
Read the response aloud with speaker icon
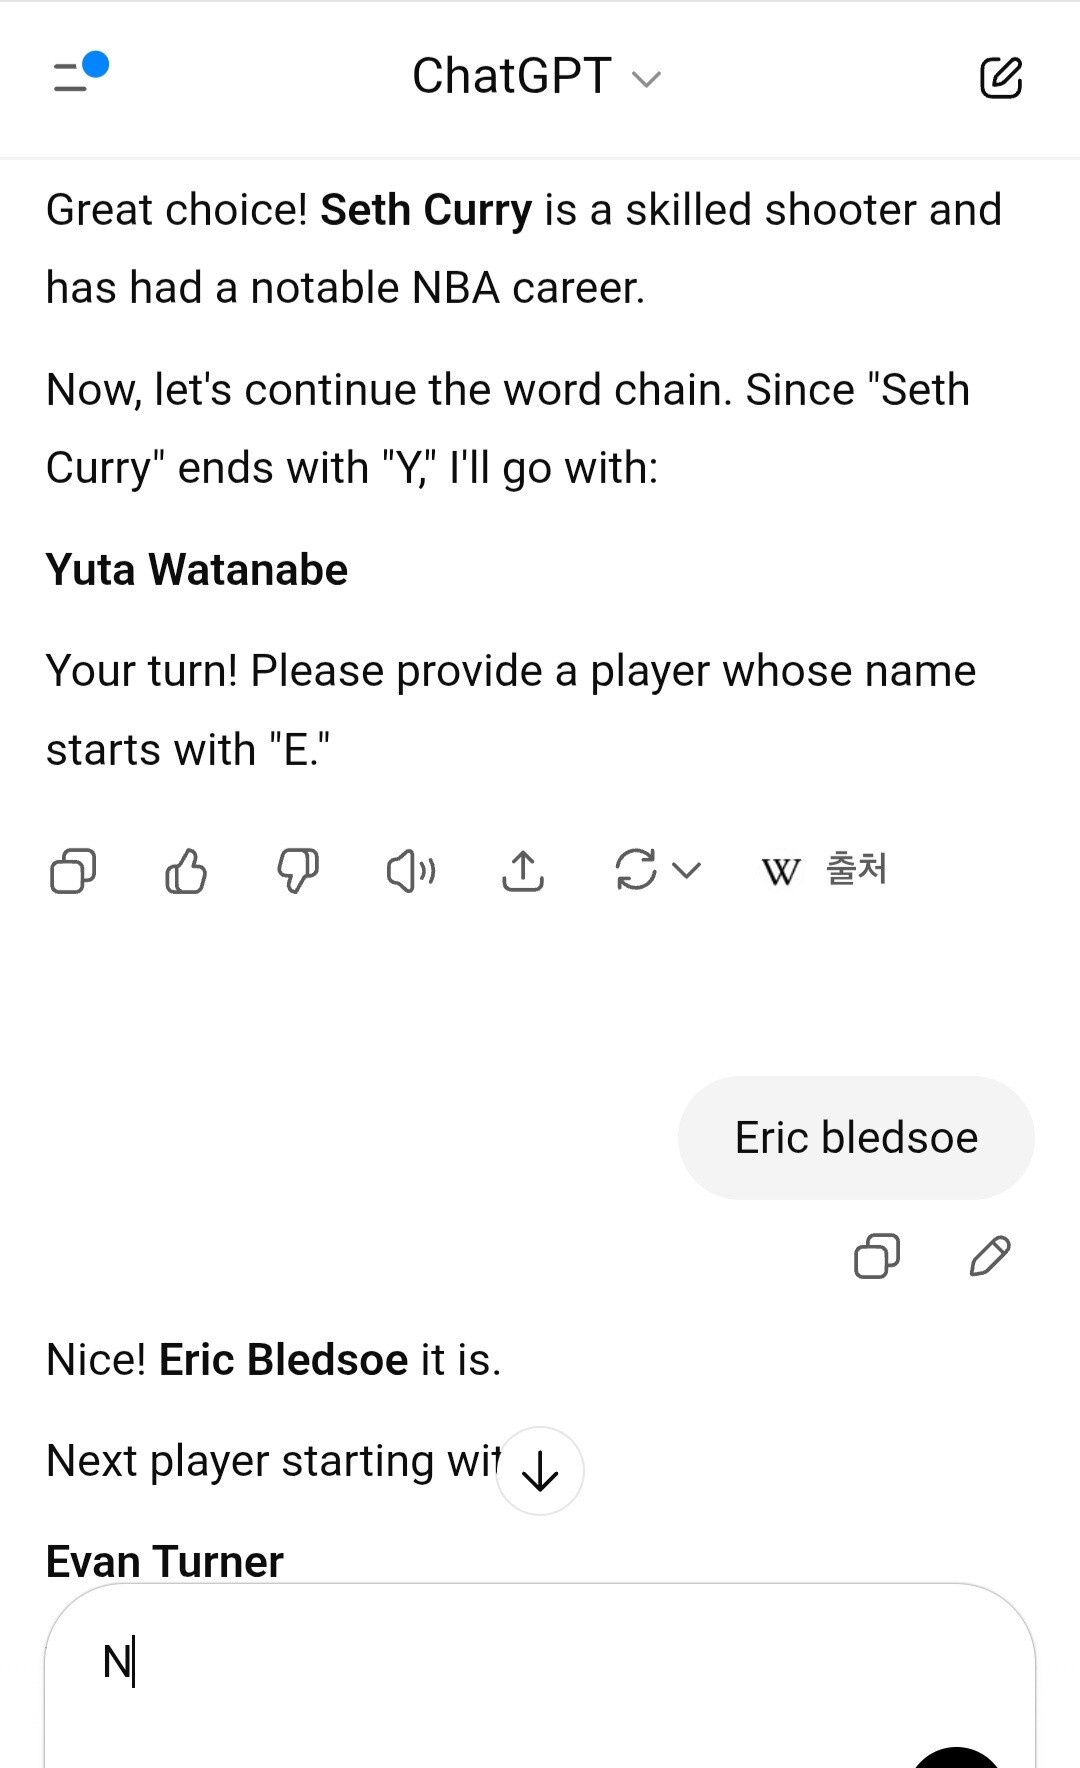[410, 871]
